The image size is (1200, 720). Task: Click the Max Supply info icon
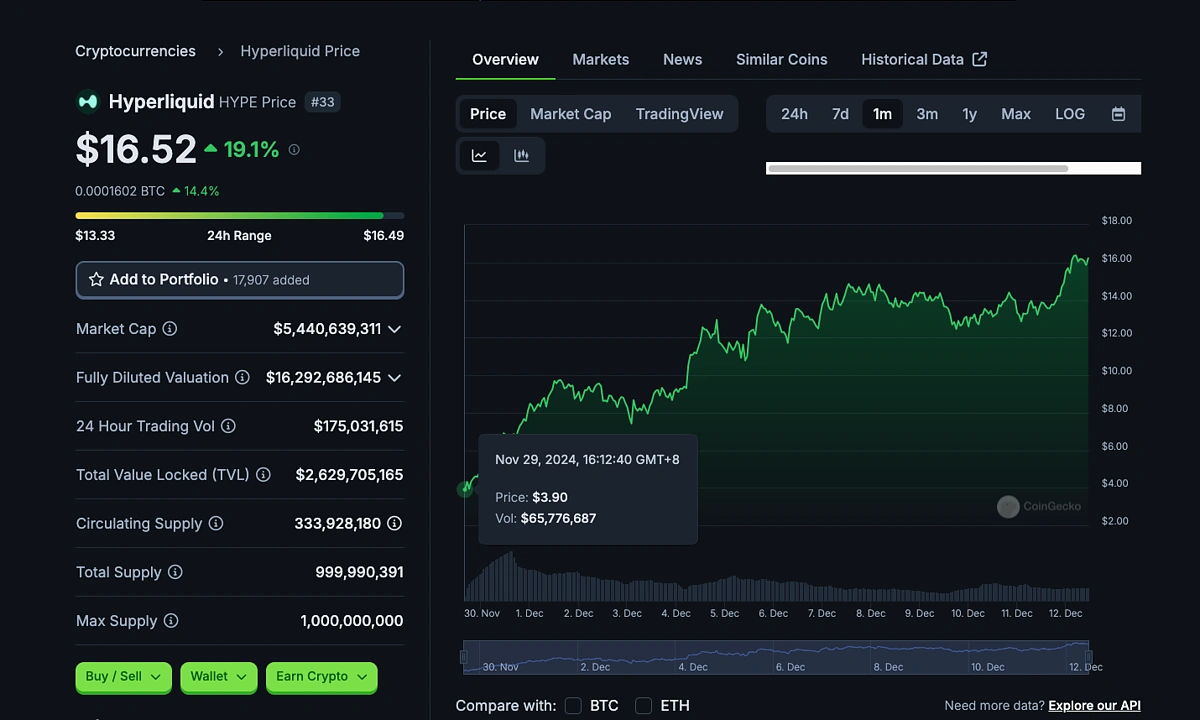[171, 621]
